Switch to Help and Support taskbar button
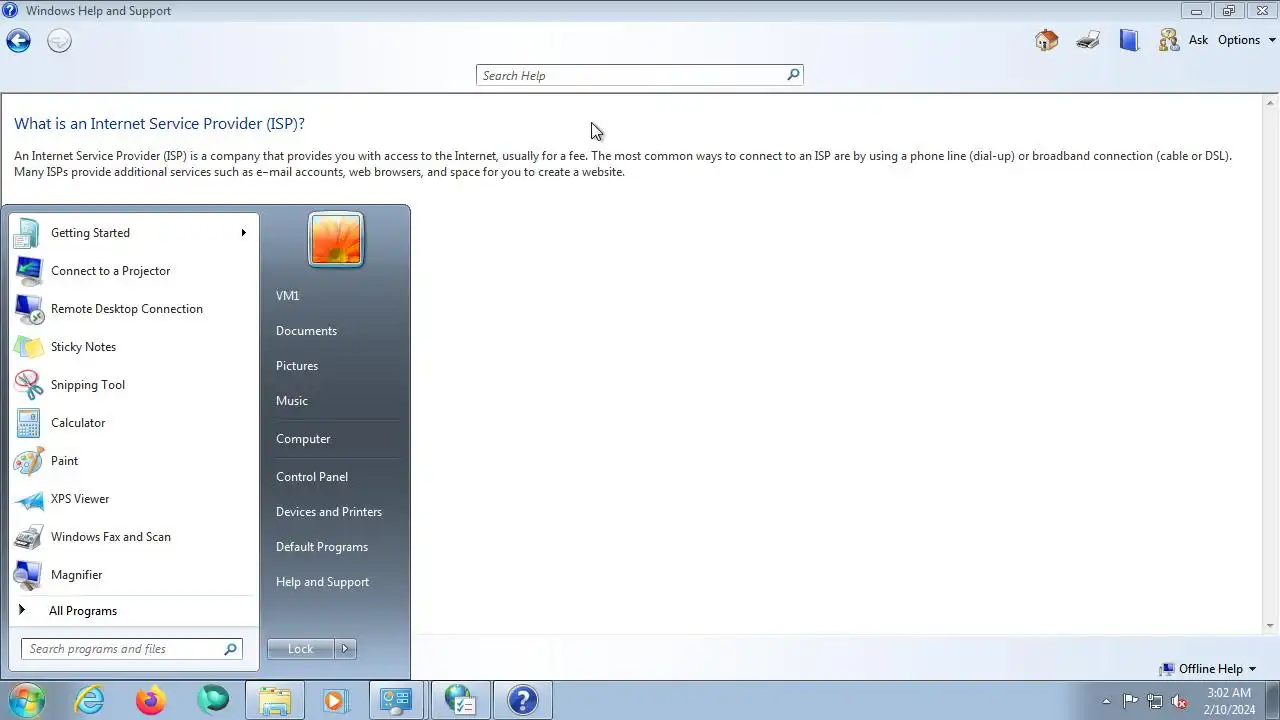Screen dimensions: 1280x720 point(523,700)
